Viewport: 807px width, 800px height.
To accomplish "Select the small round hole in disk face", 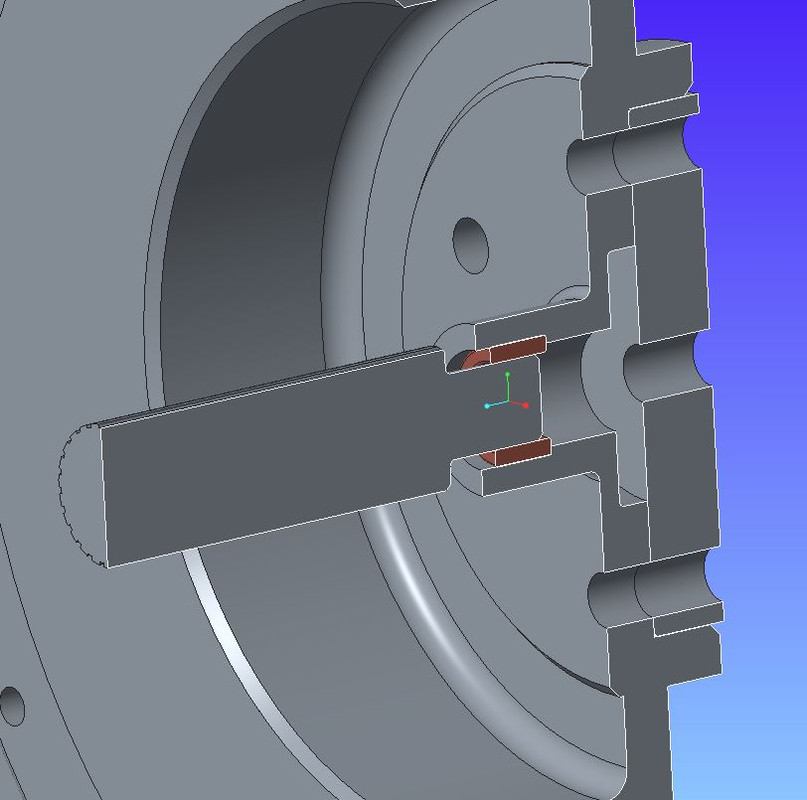I will [x=470, y=246].
